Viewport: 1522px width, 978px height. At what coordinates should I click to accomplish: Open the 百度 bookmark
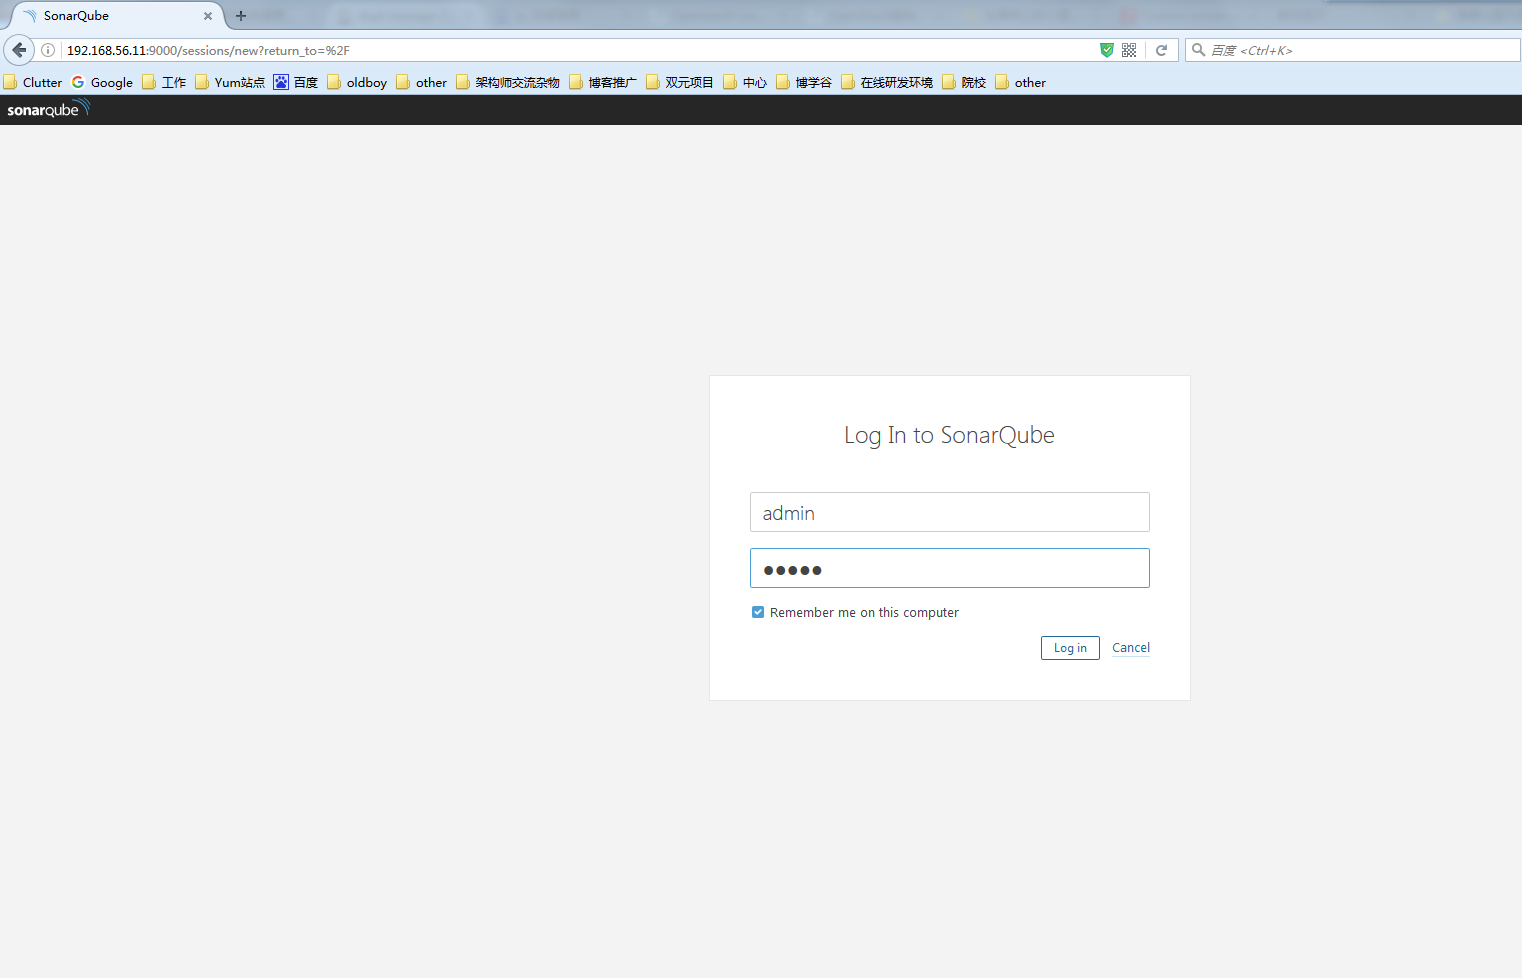point(296,82)
